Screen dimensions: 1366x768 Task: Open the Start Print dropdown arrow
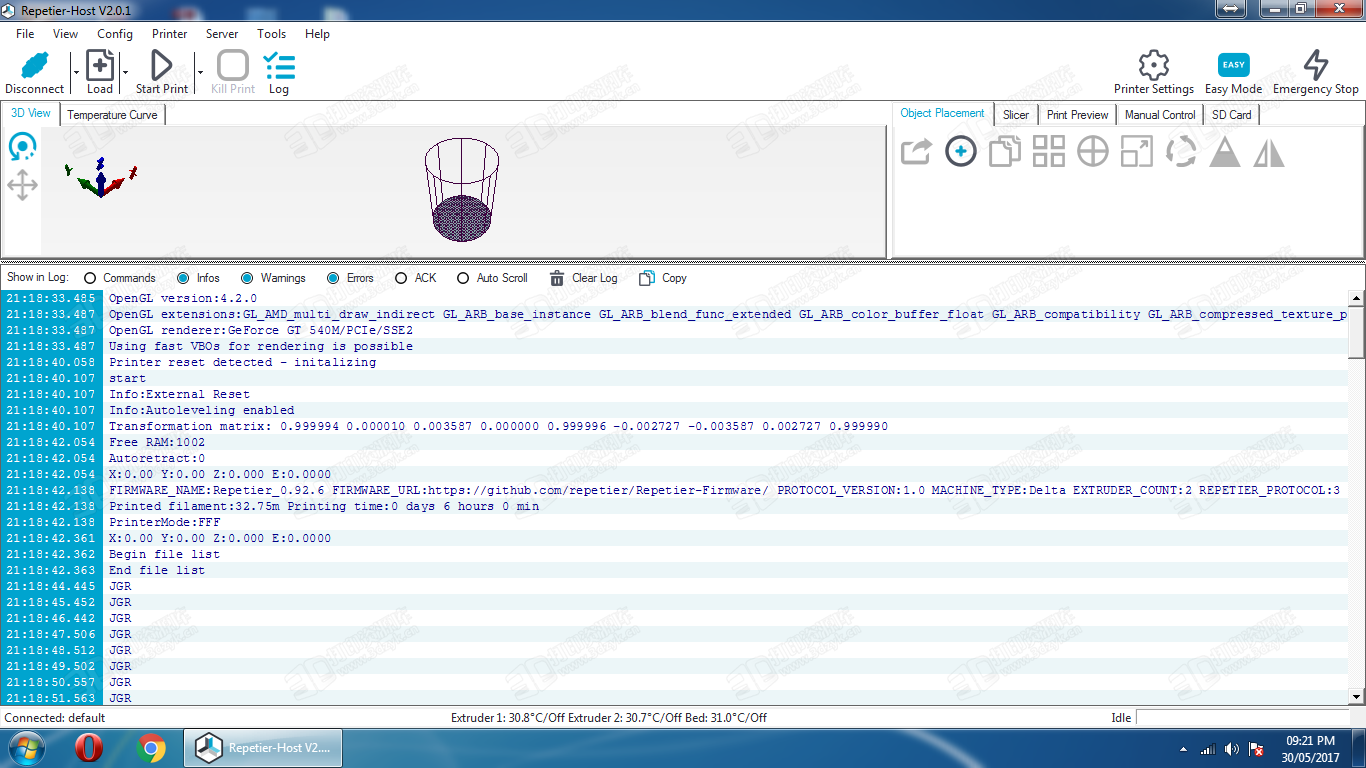tap(200, 72)
